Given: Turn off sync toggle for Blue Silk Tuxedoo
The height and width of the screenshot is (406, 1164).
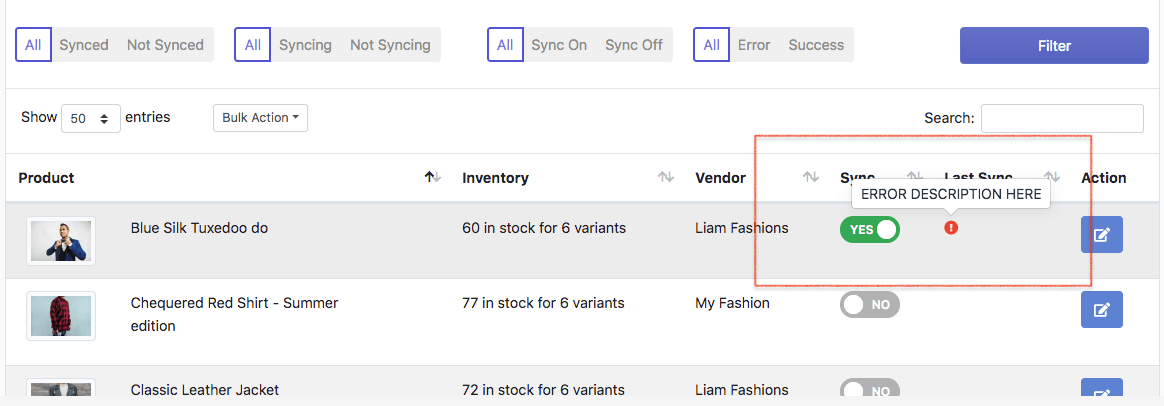Looking at the screenshot, I should point(869,230).
